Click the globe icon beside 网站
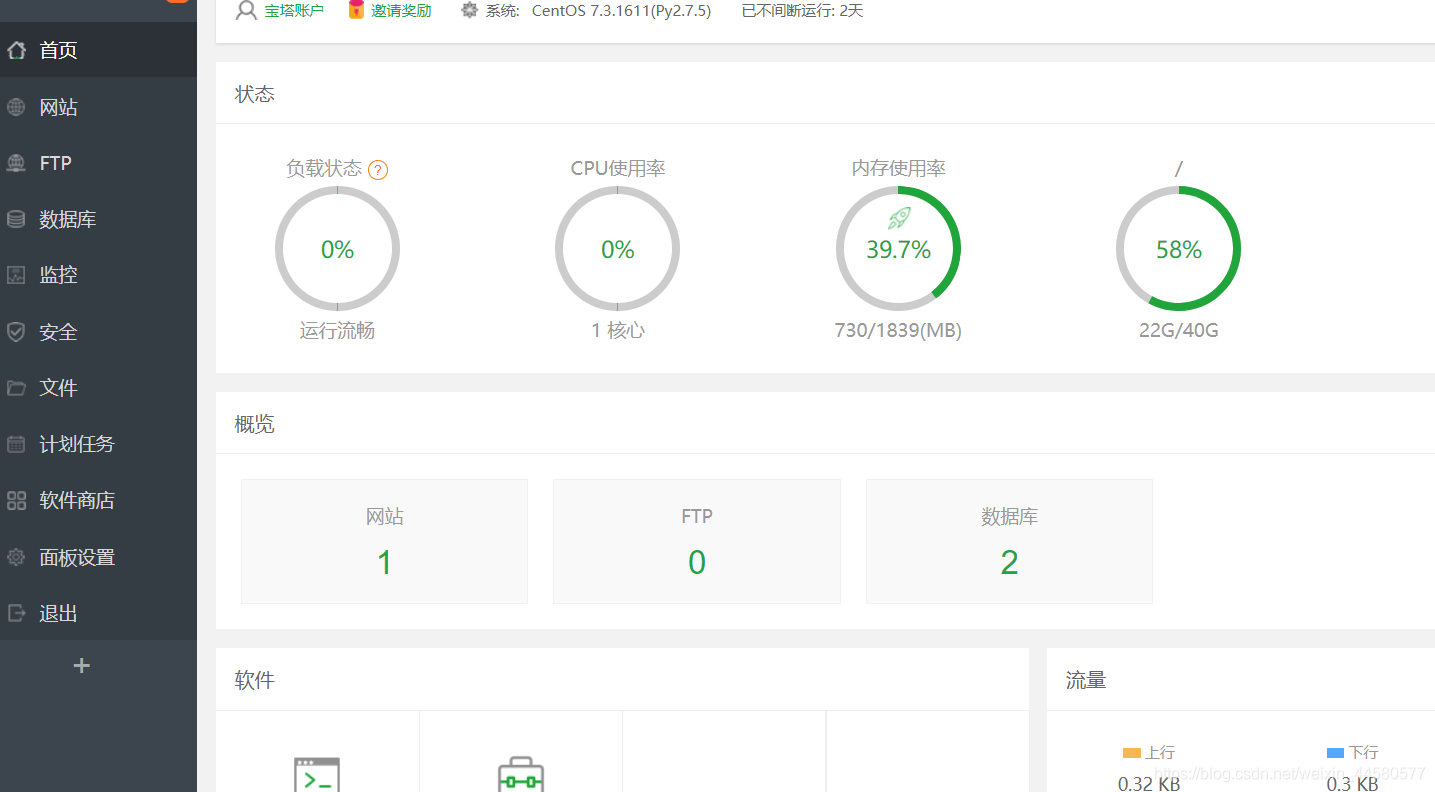Viewport: 1435px width, 792px height. [x=16, y=107]
